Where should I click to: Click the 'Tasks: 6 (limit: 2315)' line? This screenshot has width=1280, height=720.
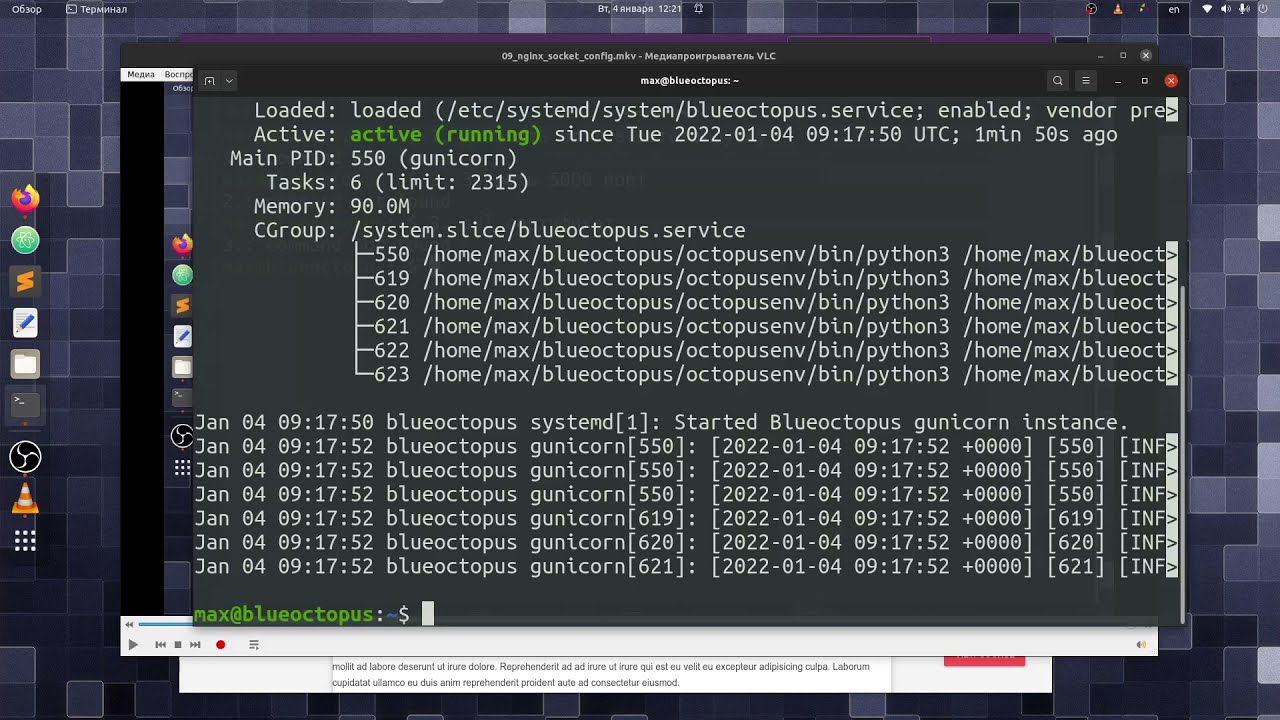pyautogui.click(x=397, y=182)
